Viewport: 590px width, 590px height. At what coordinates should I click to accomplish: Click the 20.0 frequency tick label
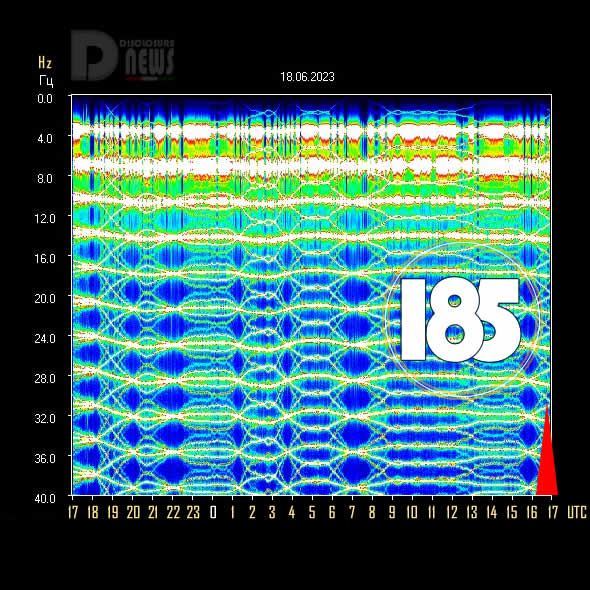pyautogui.click(x=45, y=298)
